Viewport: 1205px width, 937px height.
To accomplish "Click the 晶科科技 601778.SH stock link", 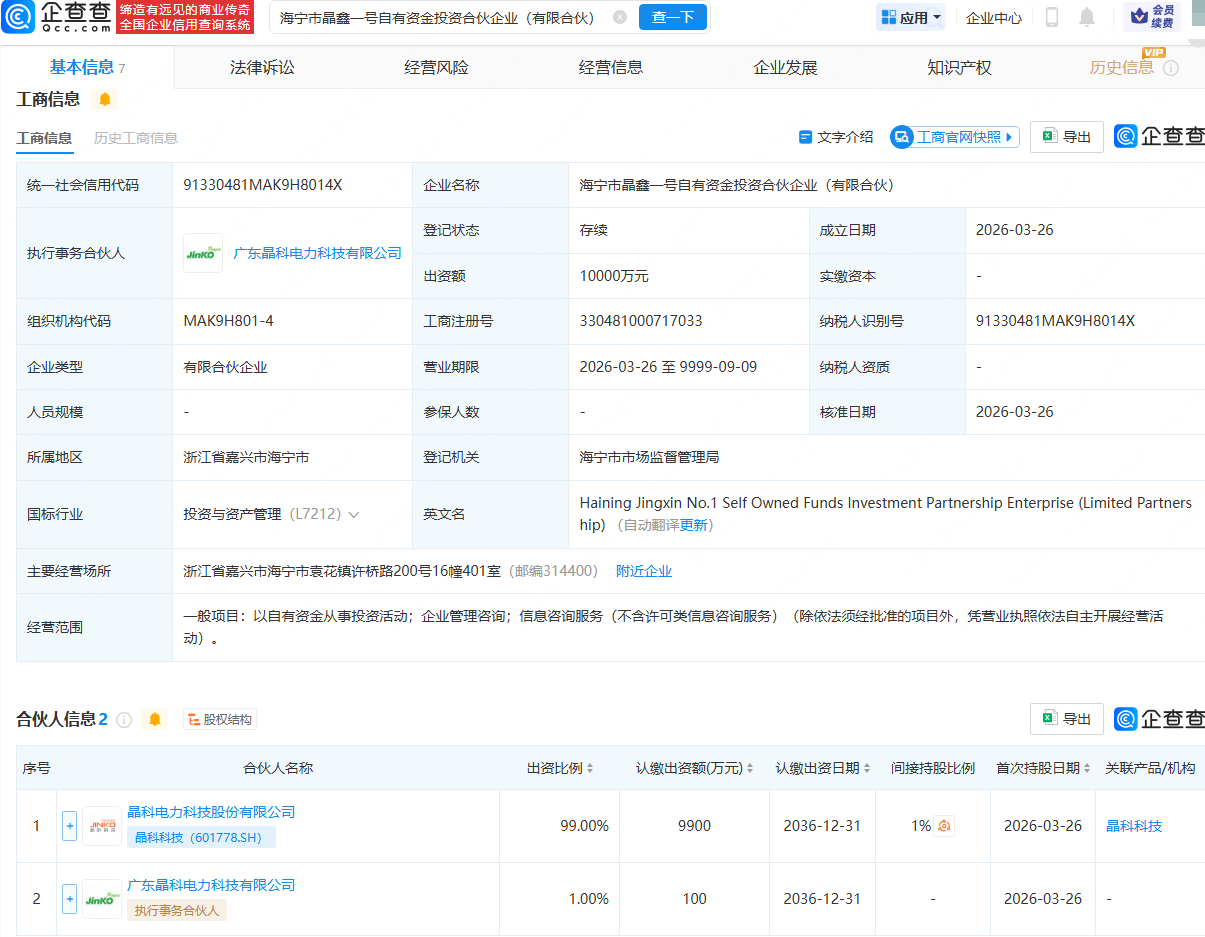I will [x=200, y=837].
